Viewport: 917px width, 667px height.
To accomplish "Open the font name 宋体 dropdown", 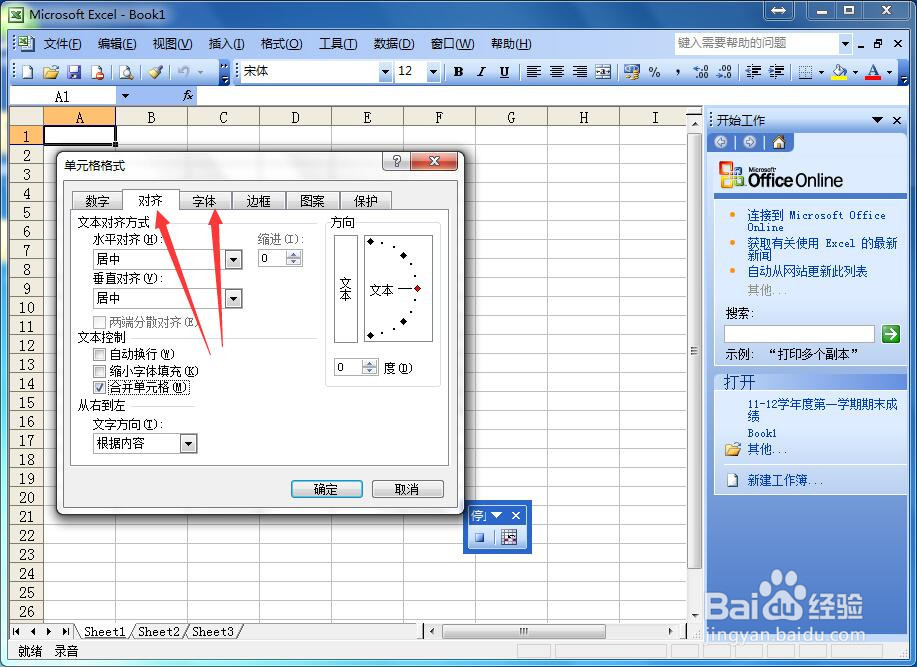I will pyautogui.click(x=385, y=72).
